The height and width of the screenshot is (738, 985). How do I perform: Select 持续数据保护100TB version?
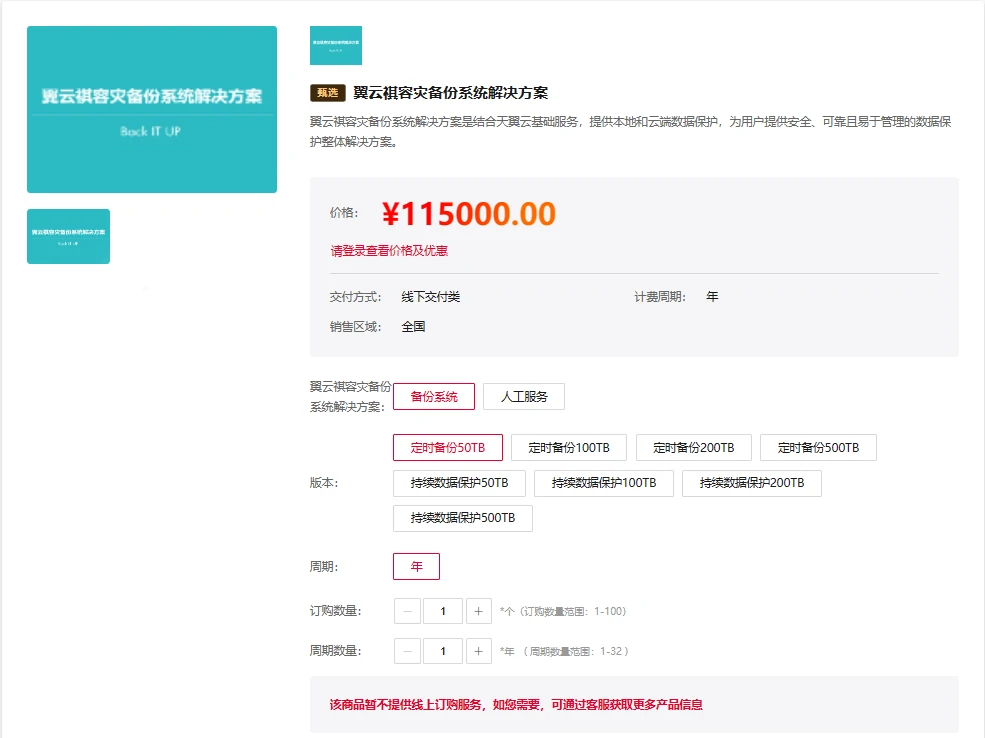click(x=604, y=483)
